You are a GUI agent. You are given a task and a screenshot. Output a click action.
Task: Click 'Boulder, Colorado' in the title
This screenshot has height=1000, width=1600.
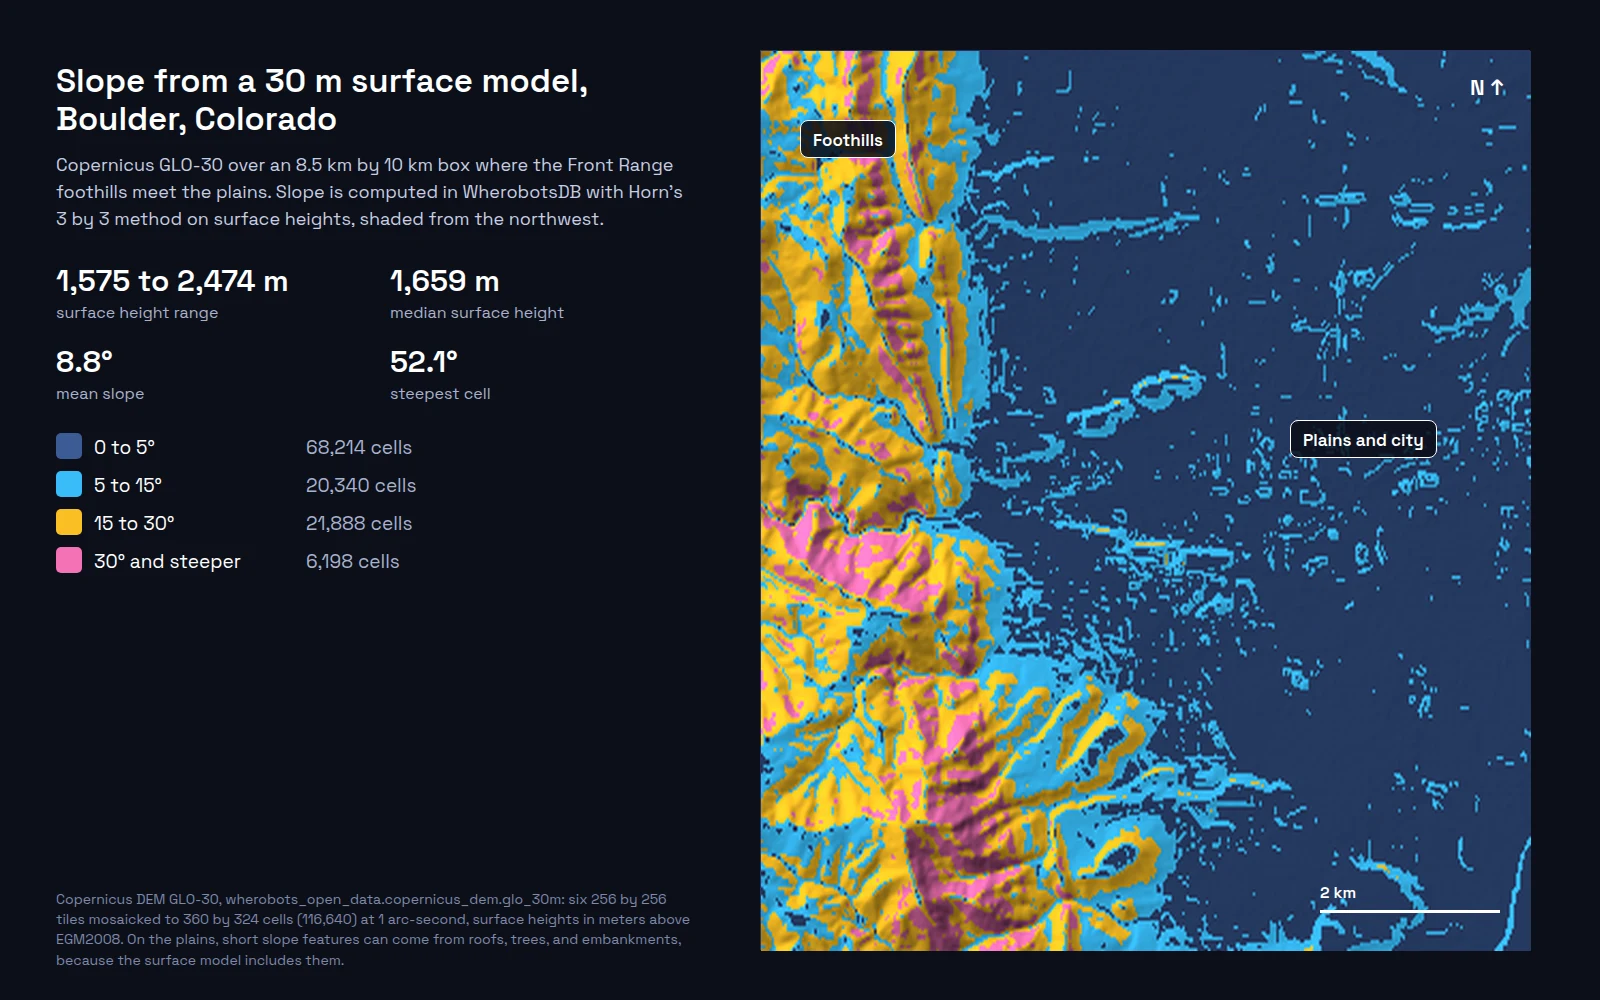click(196, 119)
